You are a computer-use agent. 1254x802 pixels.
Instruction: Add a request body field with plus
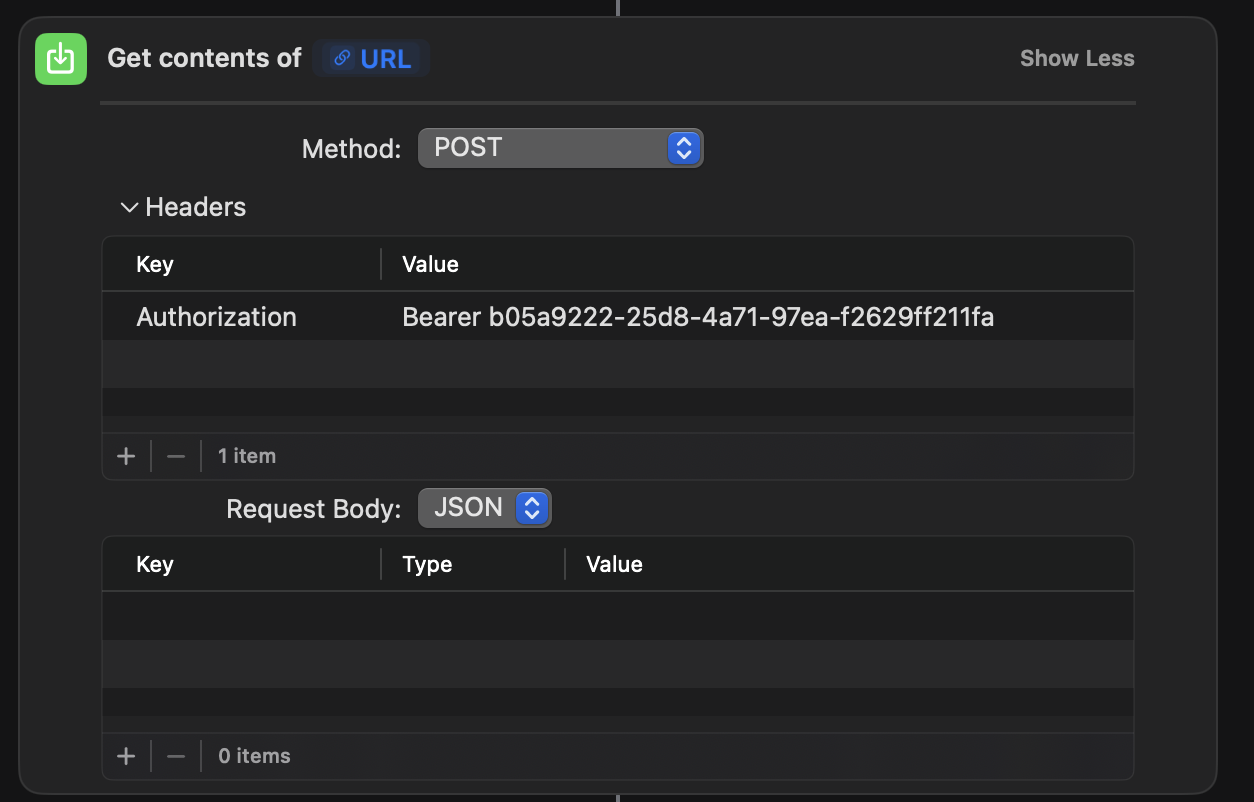pyautogui.click(x=126, y=756)
